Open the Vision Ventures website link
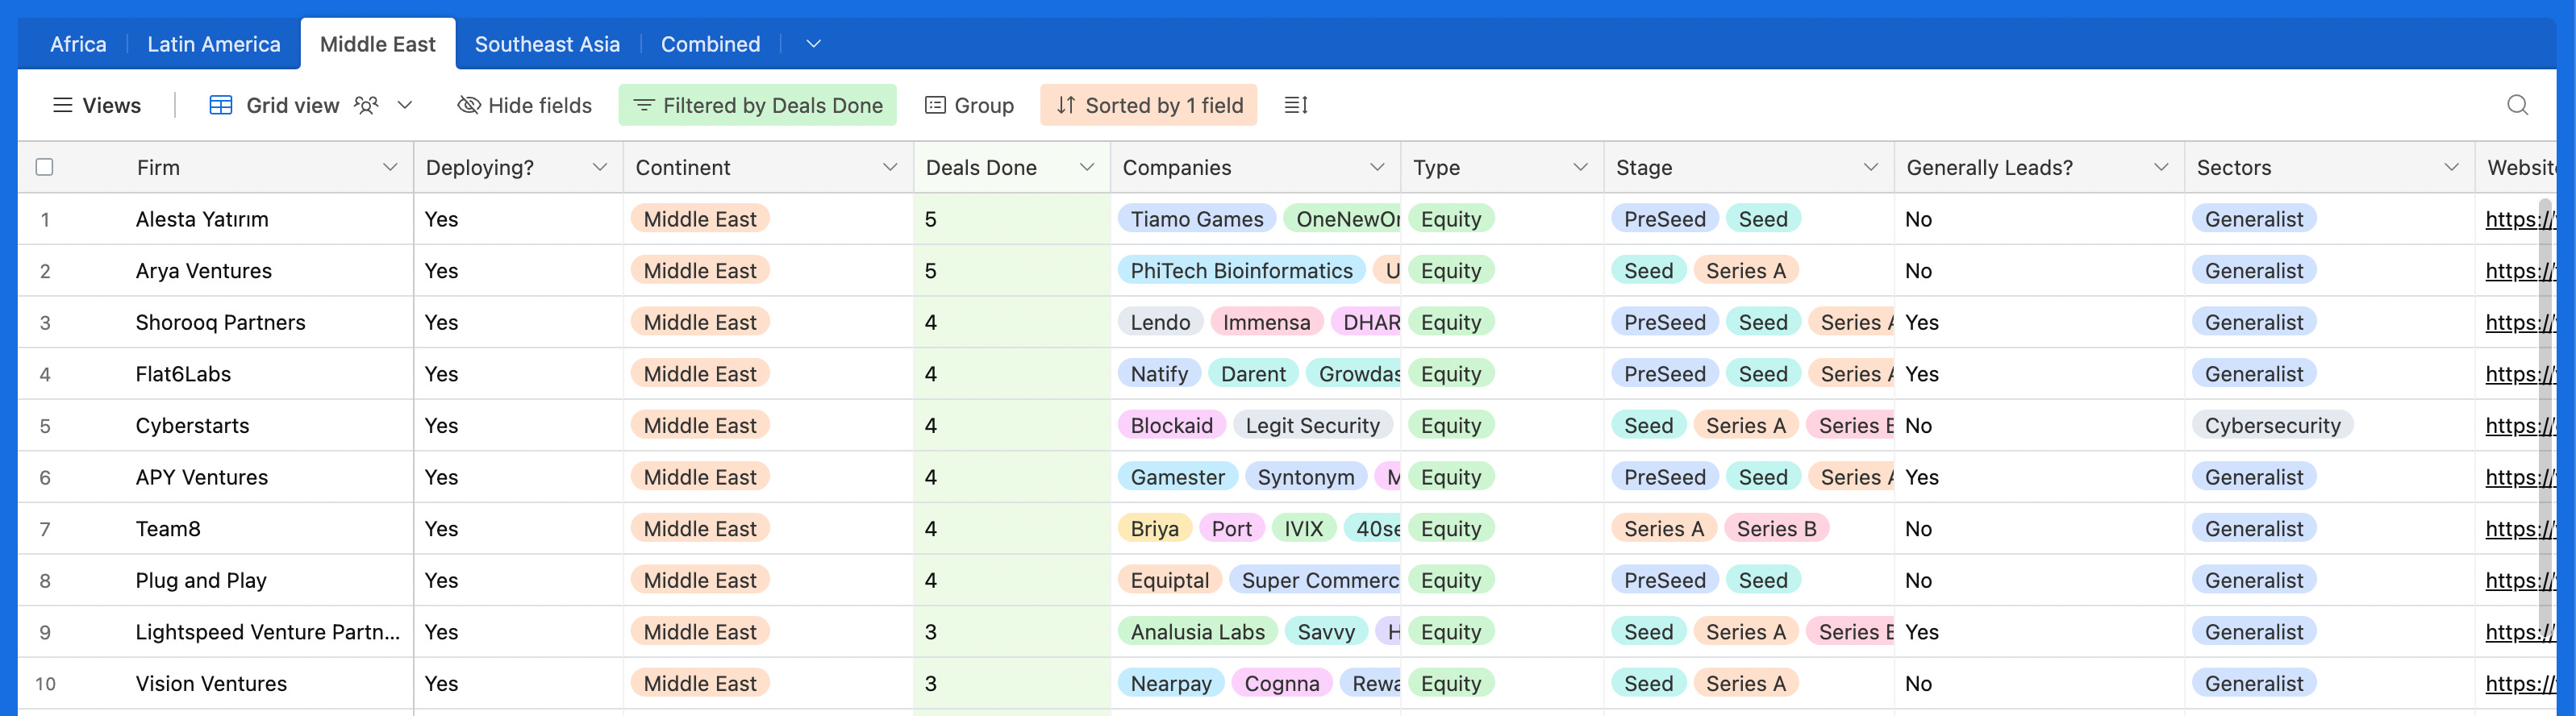 pos(2519,683)
